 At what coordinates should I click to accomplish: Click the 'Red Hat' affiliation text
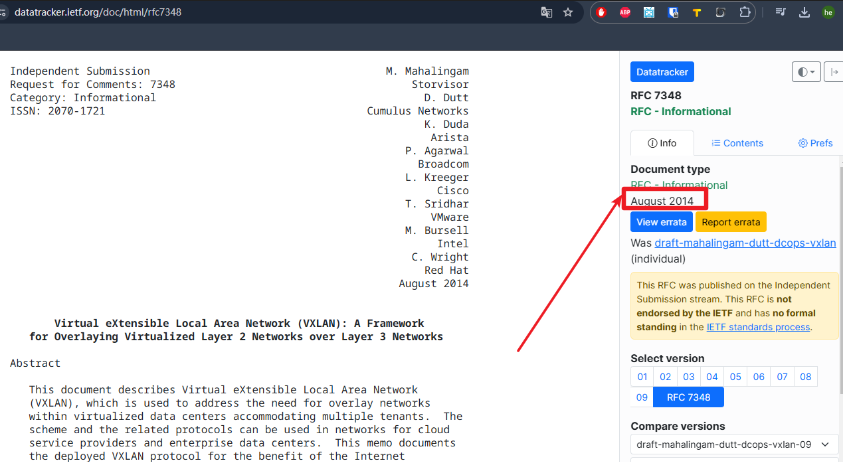click(x=446, y=271)
